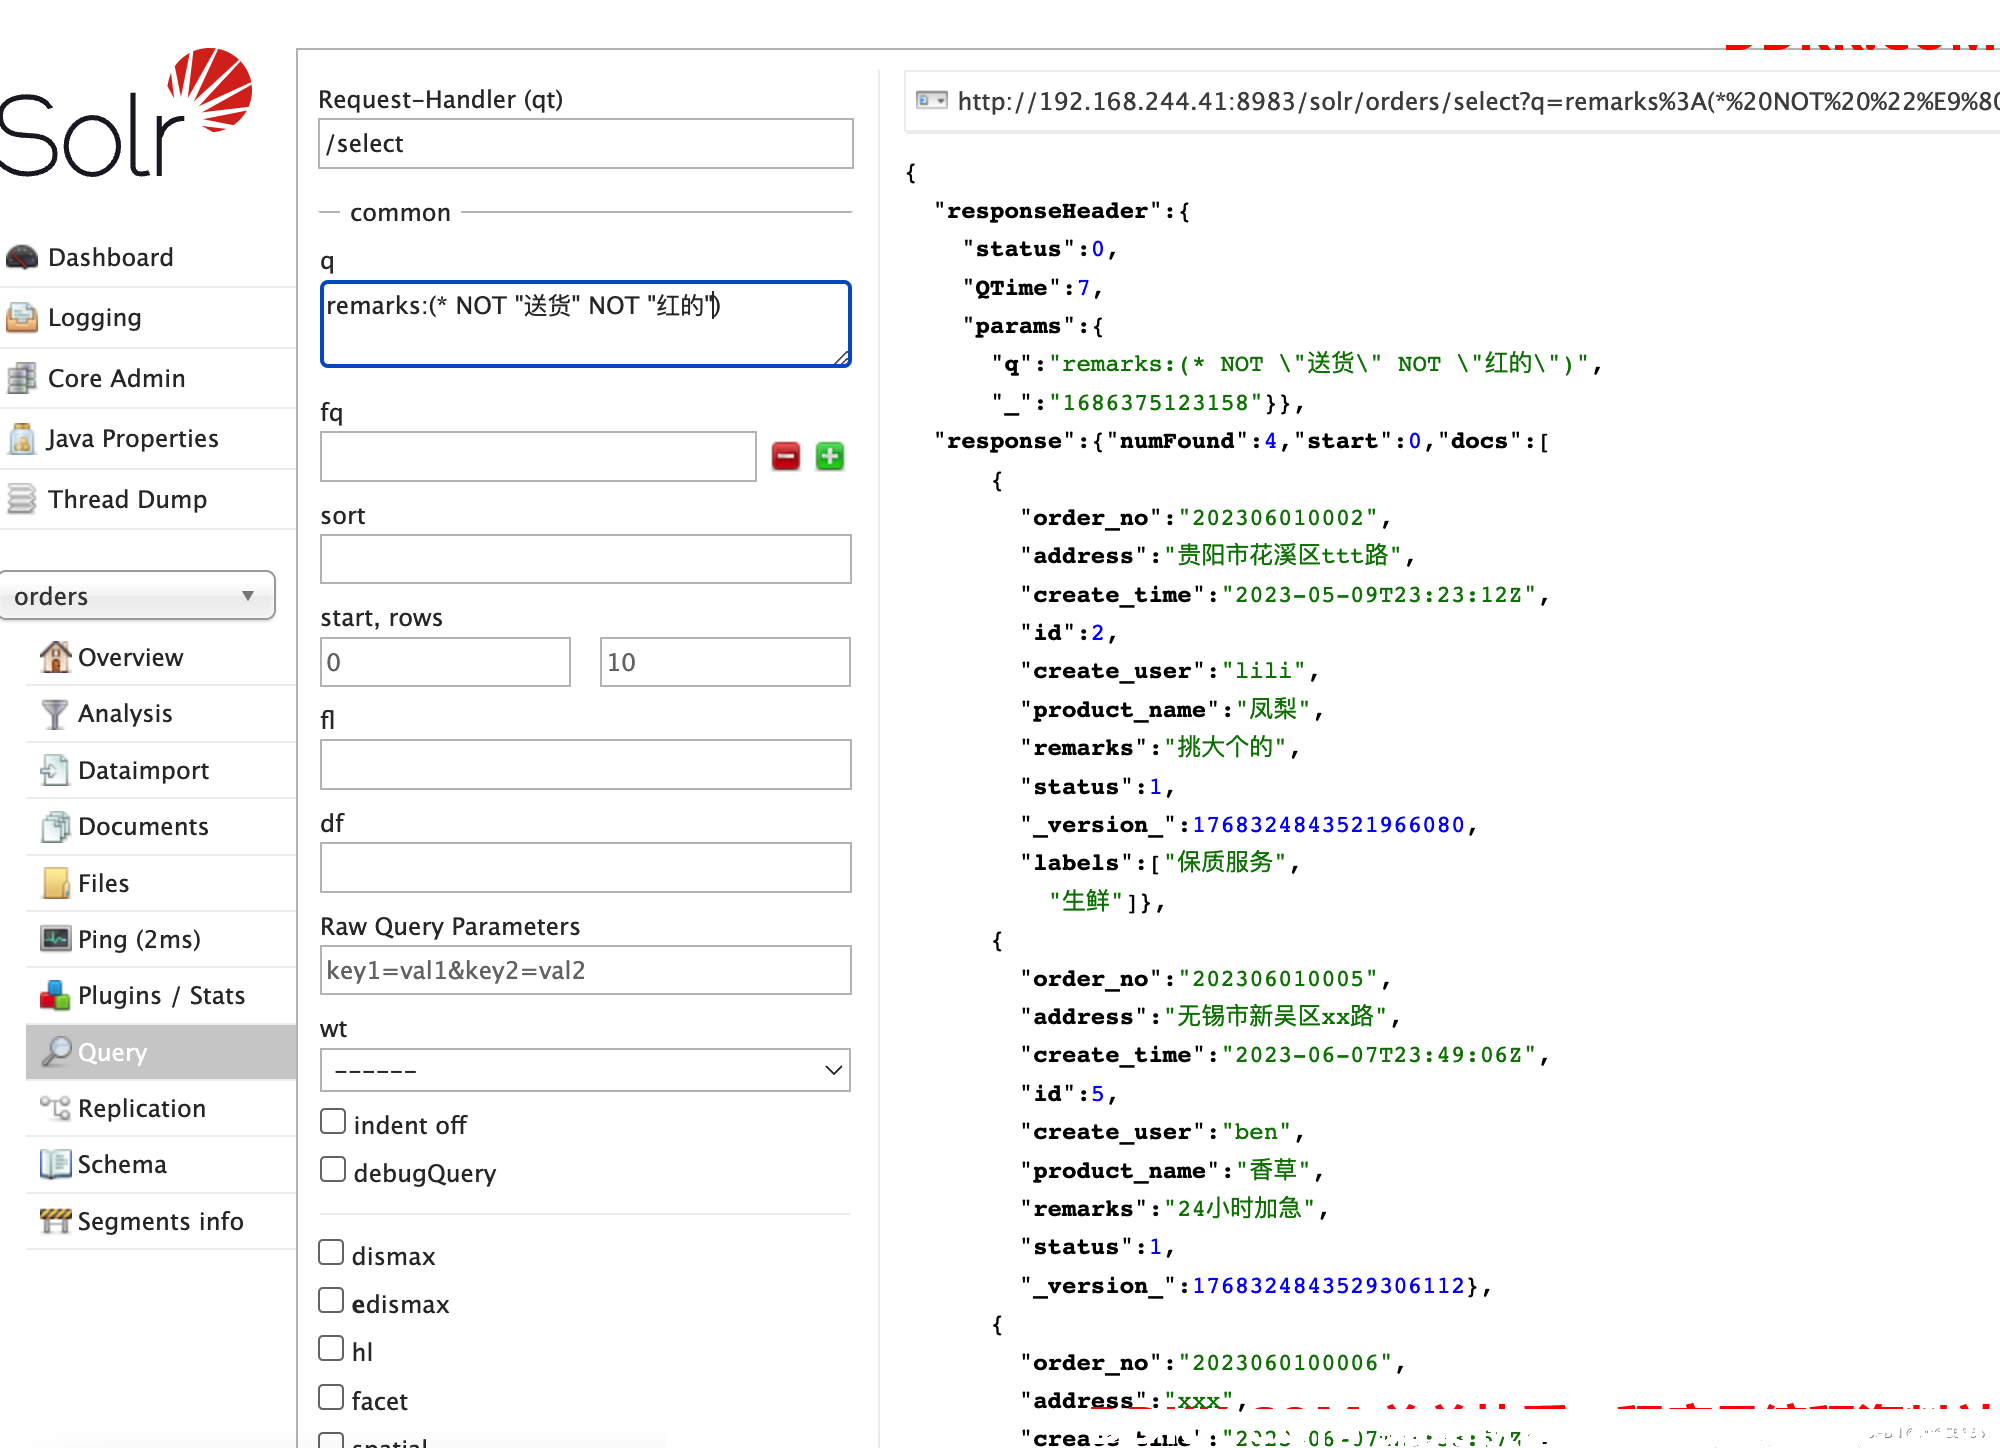Click the numFound value 4
The image size is (2000, 1448).
pyautogui.click(x=1271, y=441)
